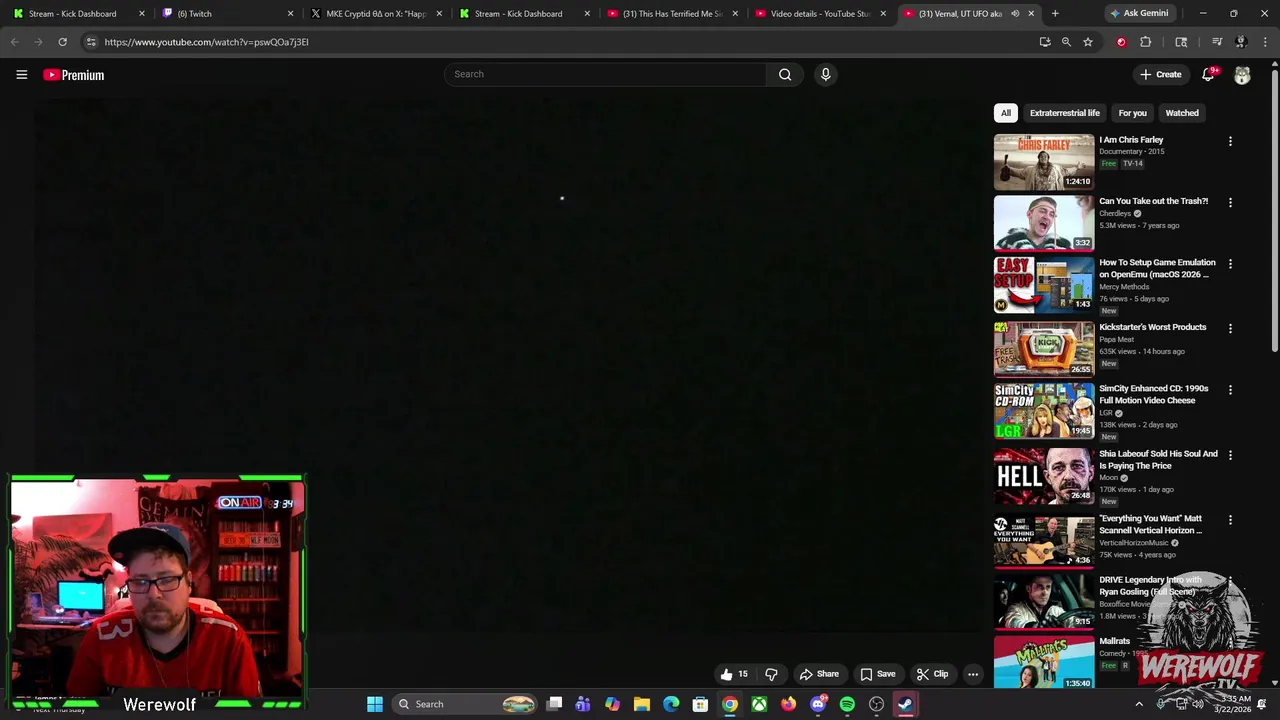Dislike the video with thumbs down
The image size is (1280, 720).
point(771,674)
